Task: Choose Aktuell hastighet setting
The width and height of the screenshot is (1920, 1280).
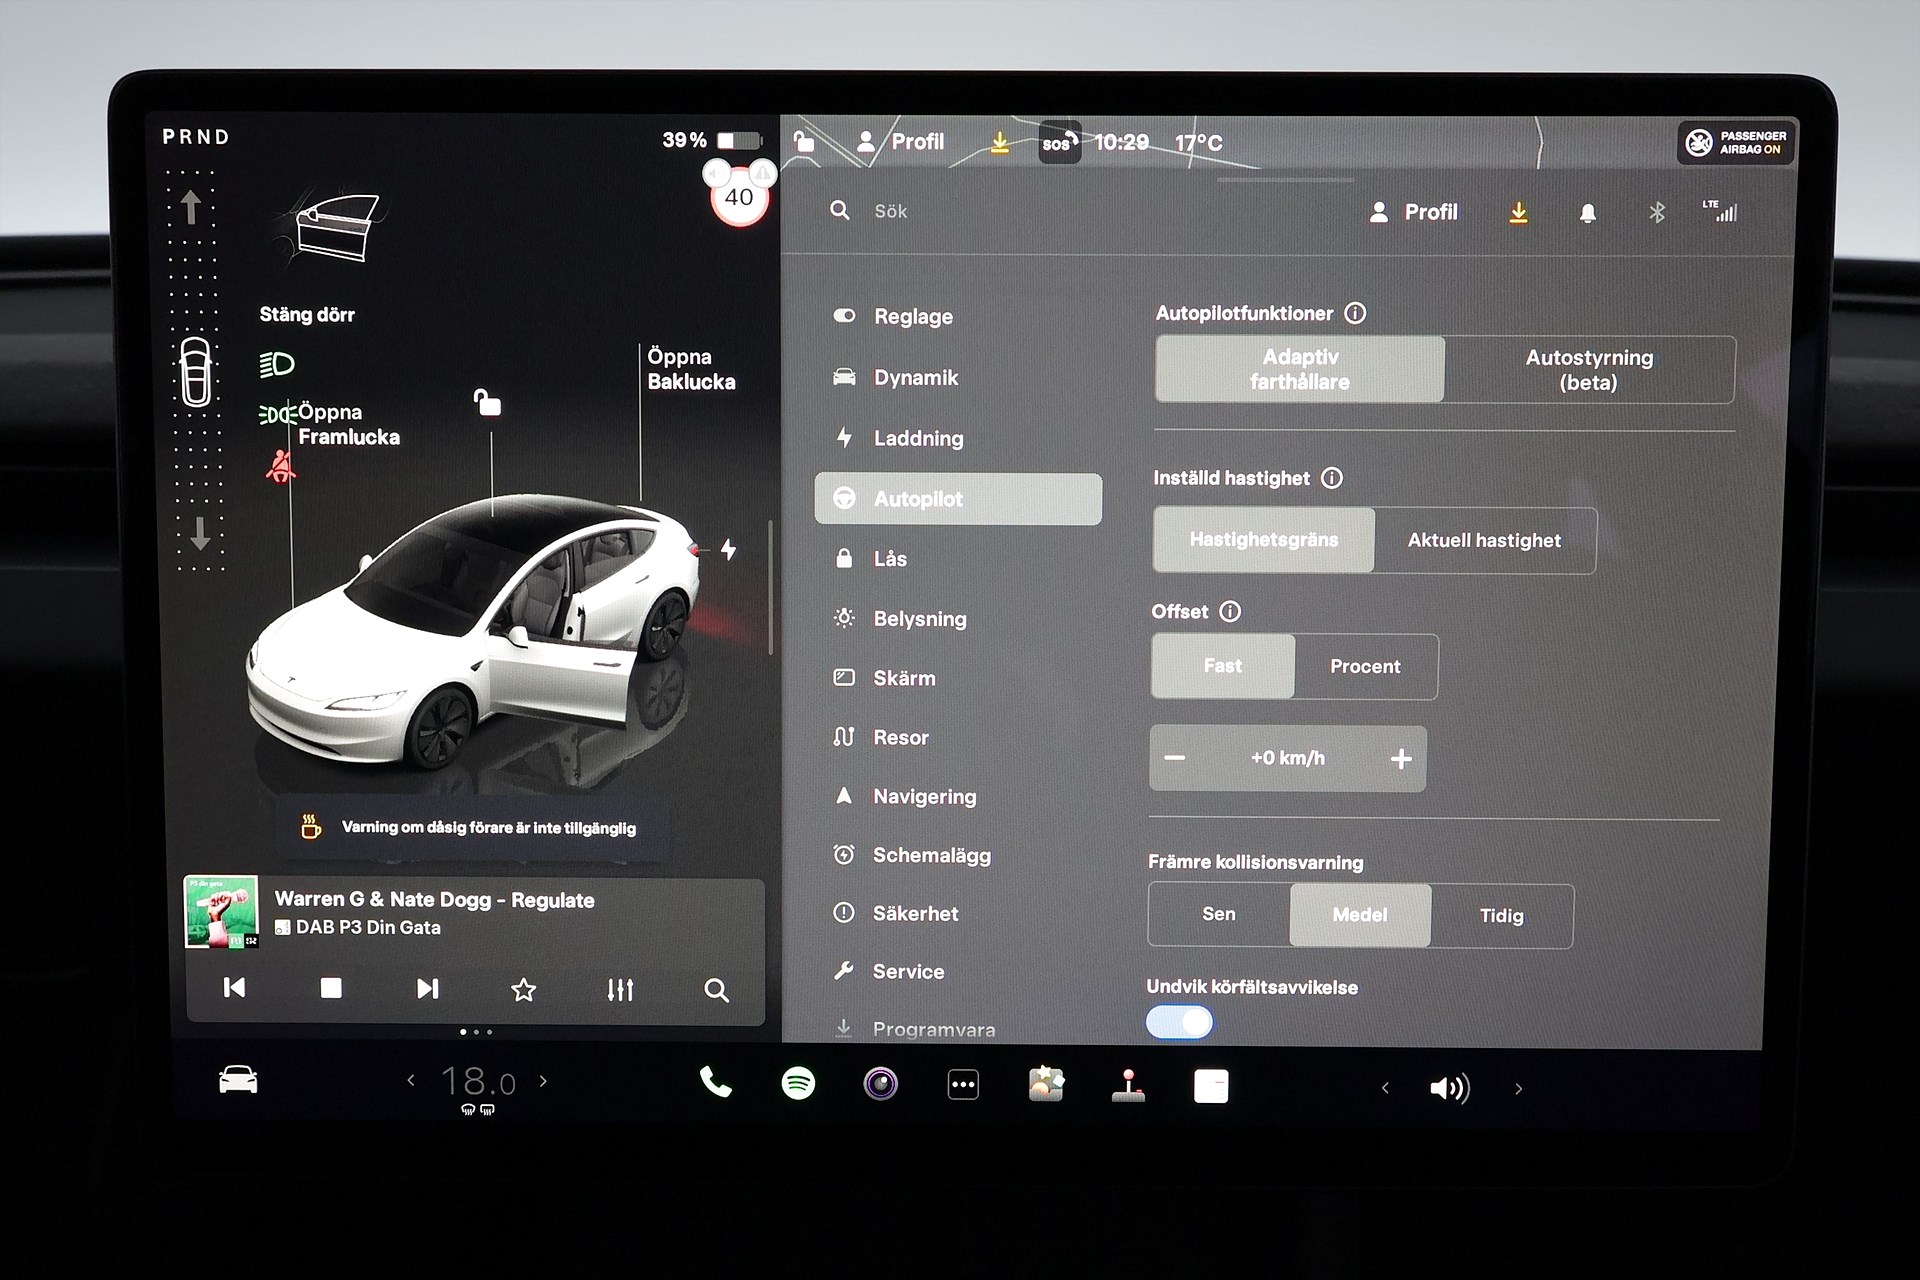Action: point(1484,541)
